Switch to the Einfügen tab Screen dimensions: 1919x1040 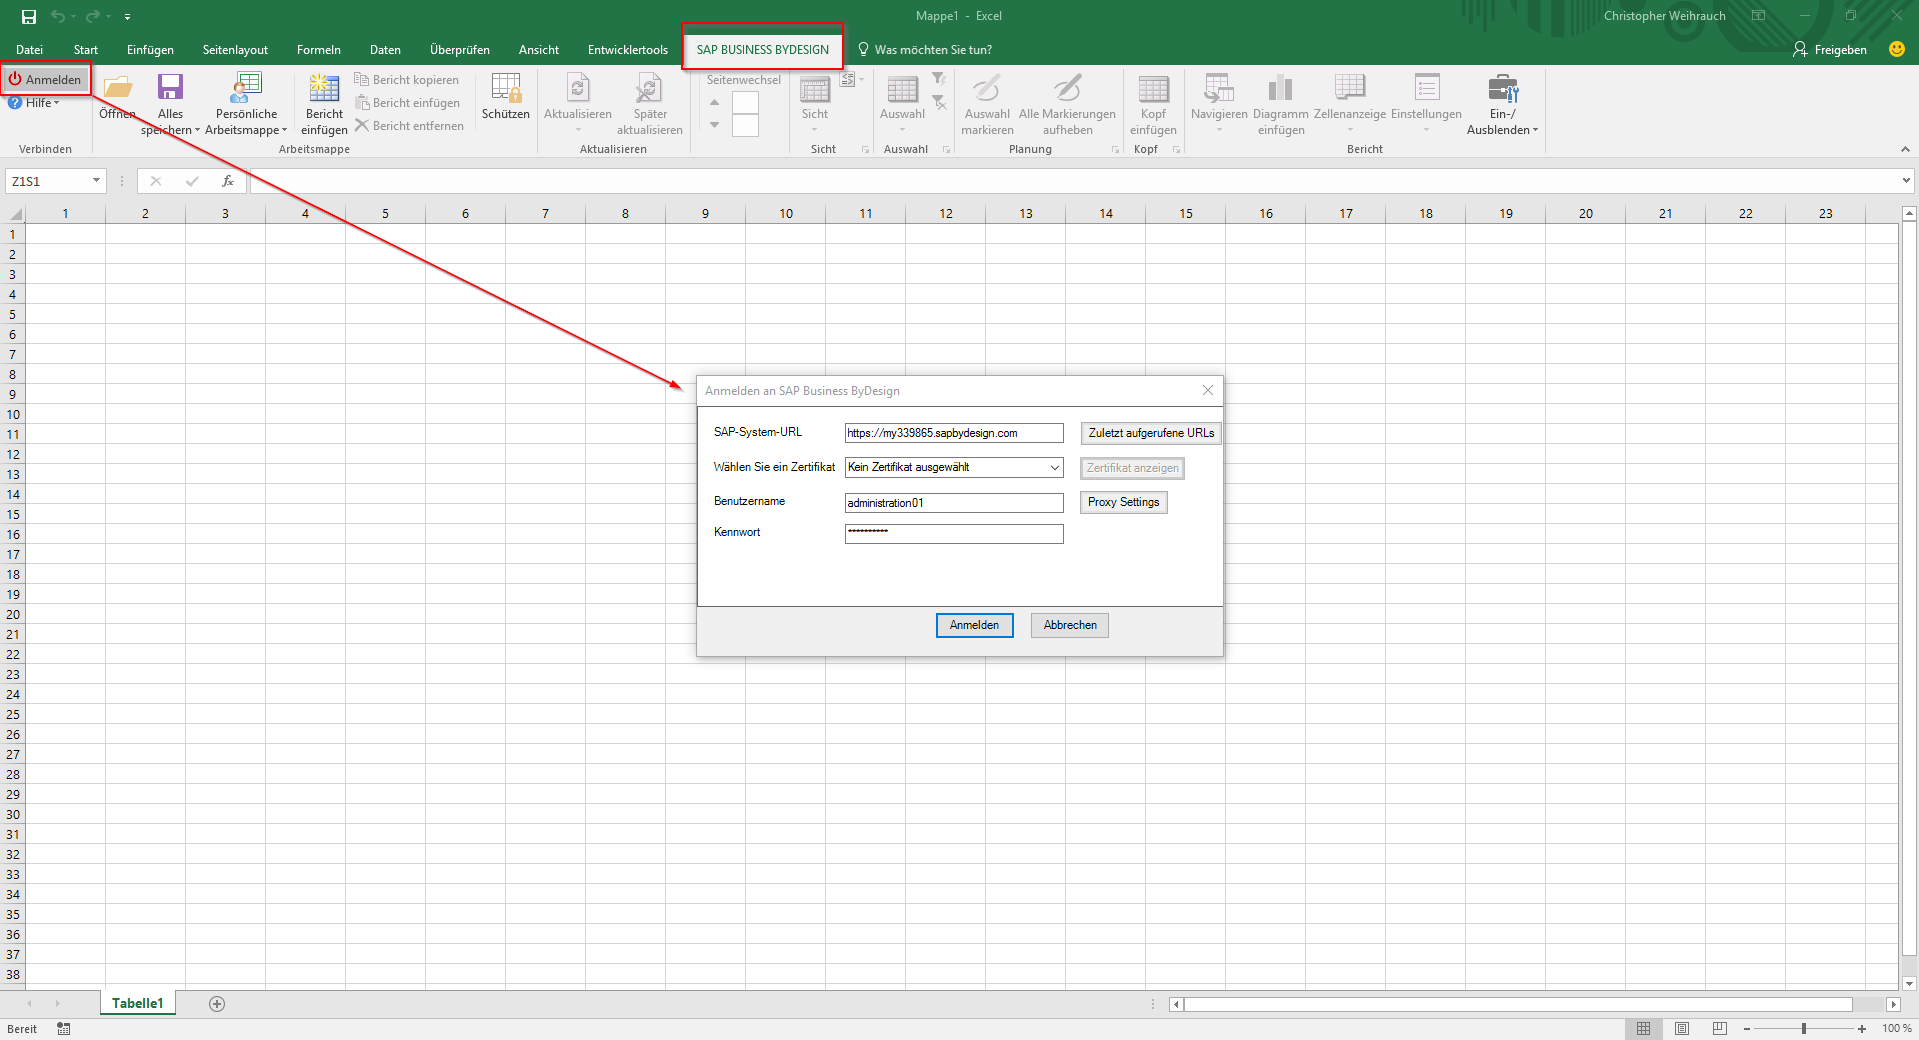coord(150,49)
